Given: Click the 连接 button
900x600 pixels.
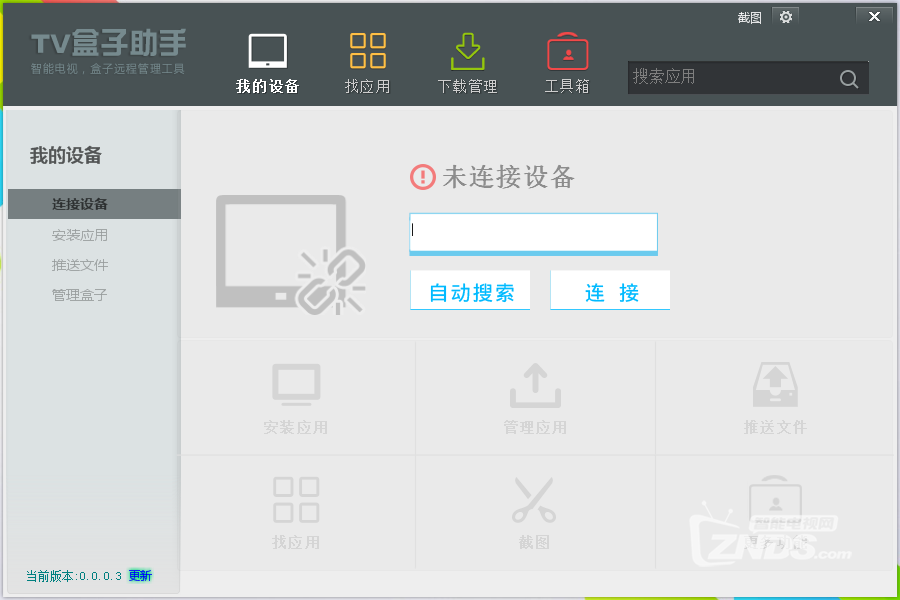Looking at the screenshot, I should (610, 291).
